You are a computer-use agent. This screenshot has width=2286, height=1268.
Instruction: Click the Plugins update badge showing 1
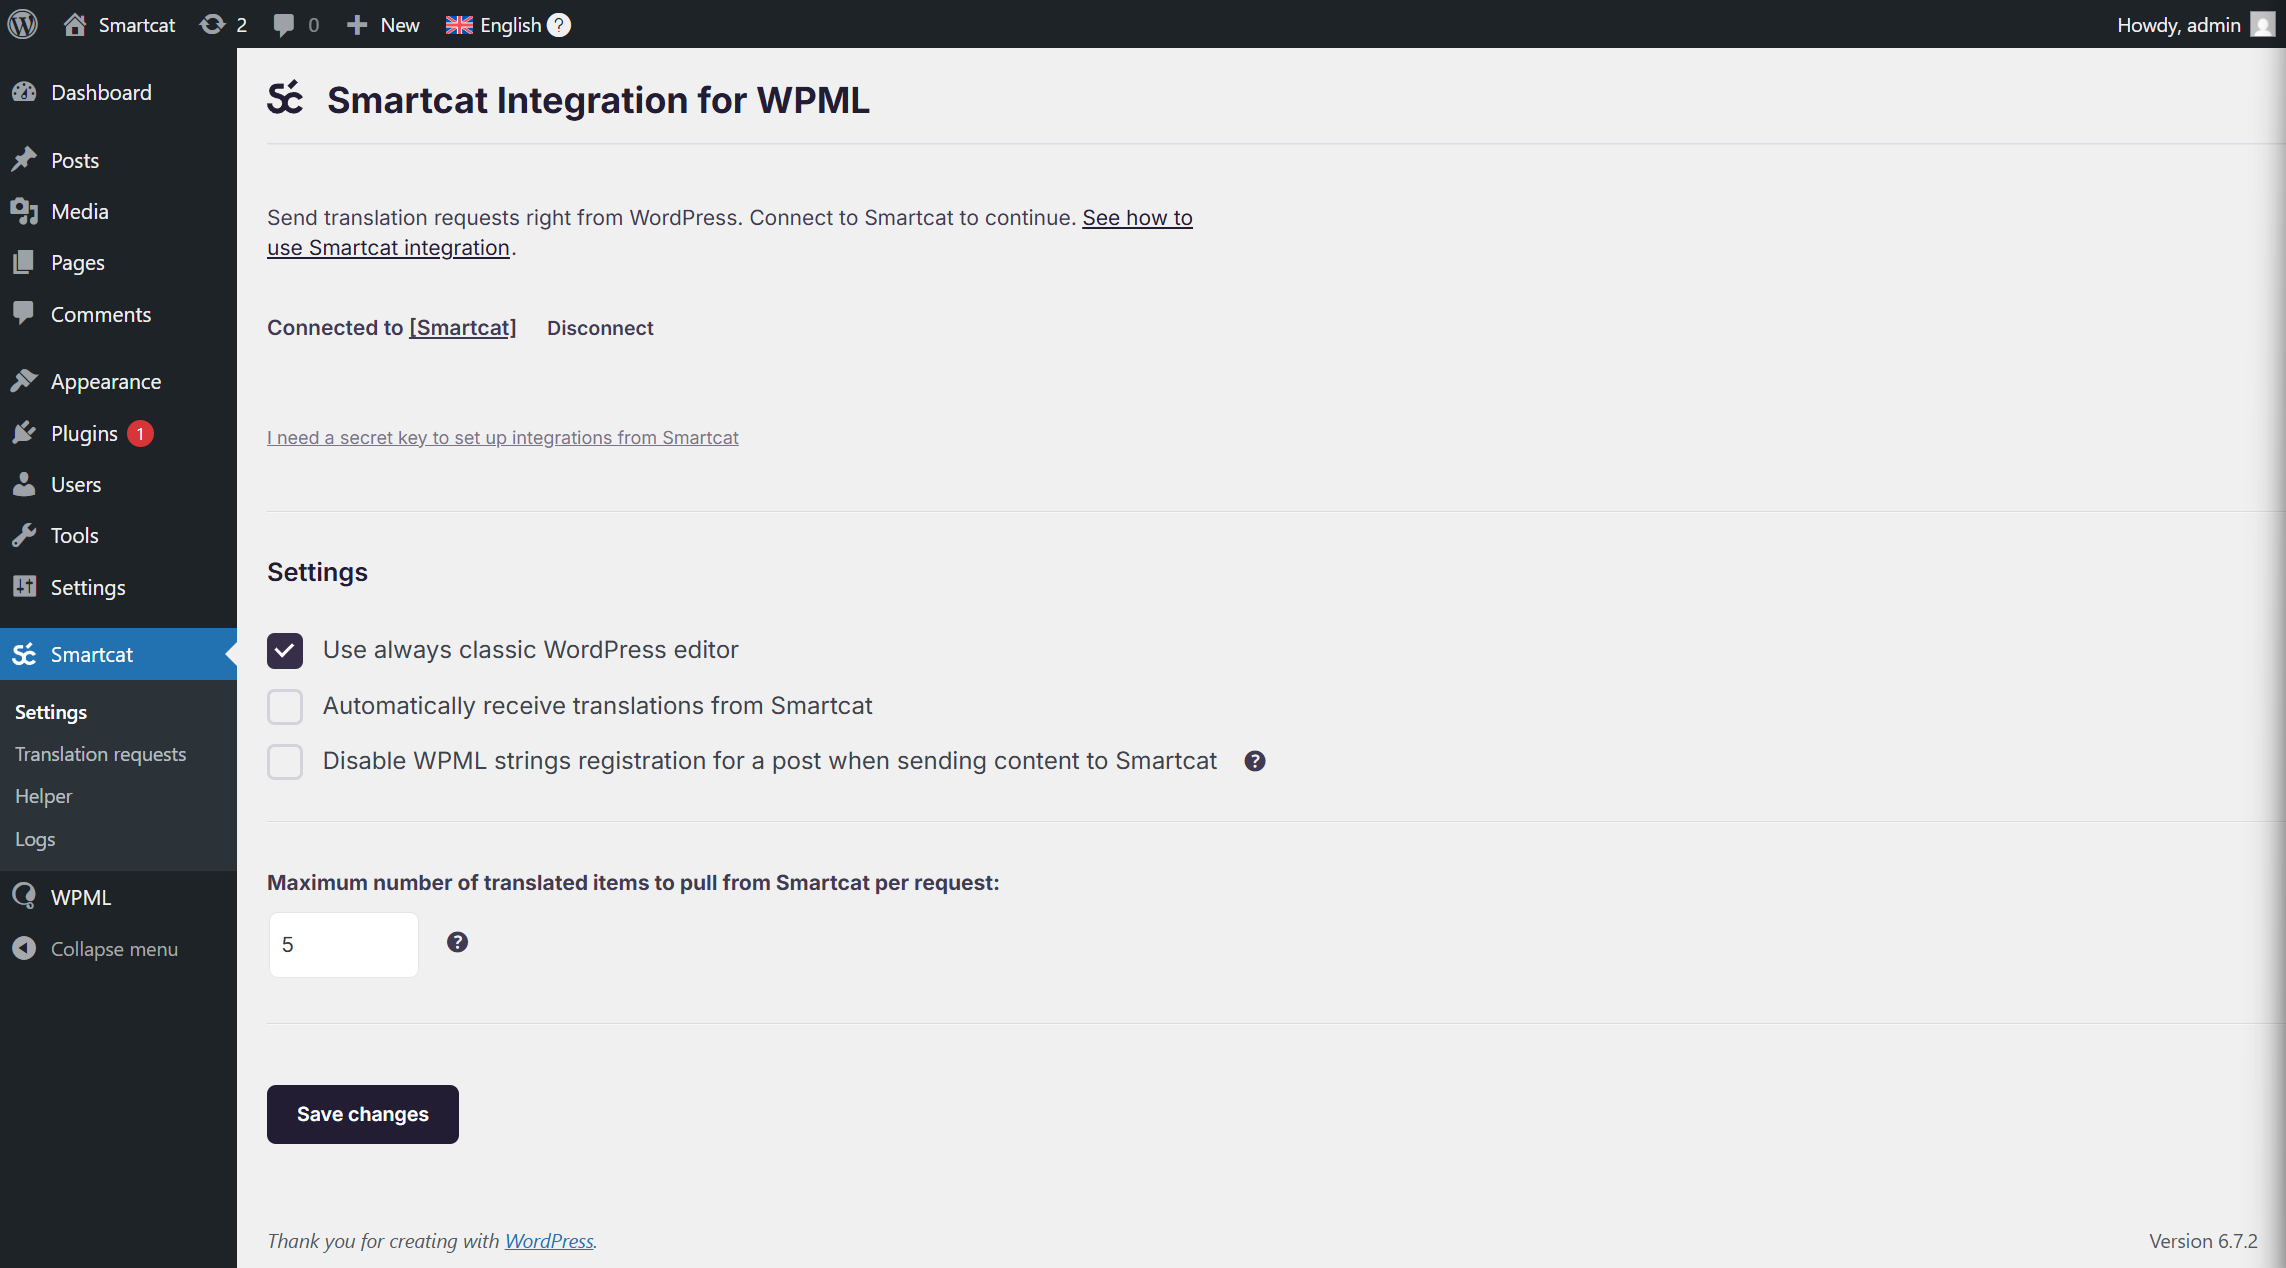[x=140, y=434]
